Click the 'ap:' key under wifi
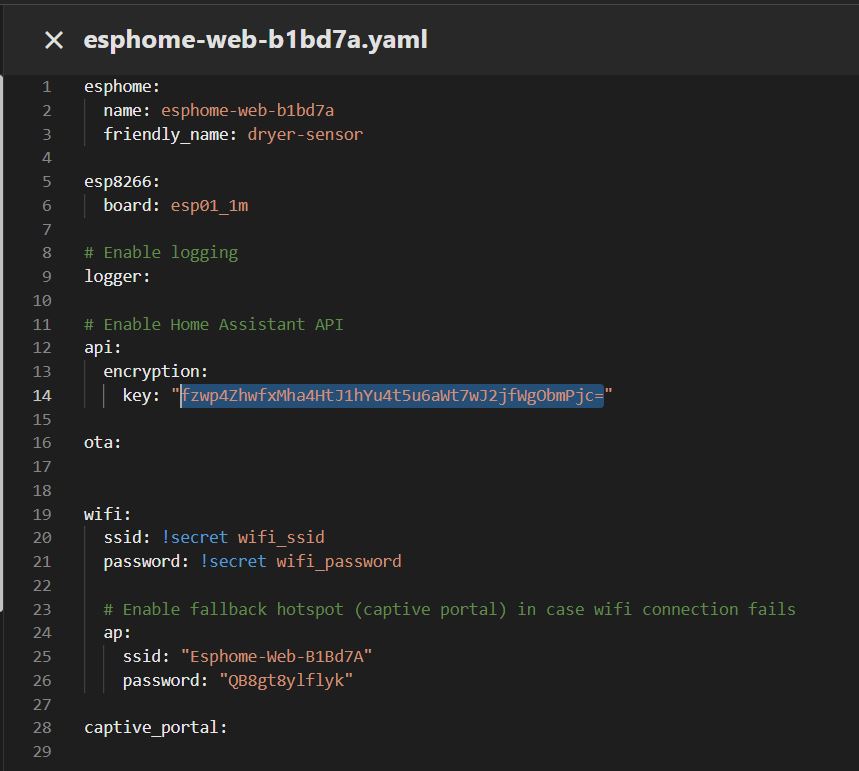859x771 pixels. (117, 633)
